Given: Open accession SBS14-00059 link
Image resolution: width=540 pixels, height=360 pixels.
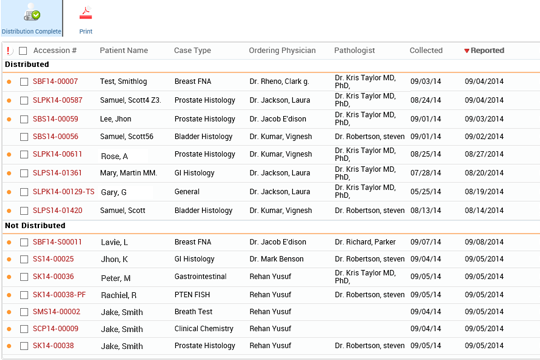Looking at the screenshot, I should (55, 119).
